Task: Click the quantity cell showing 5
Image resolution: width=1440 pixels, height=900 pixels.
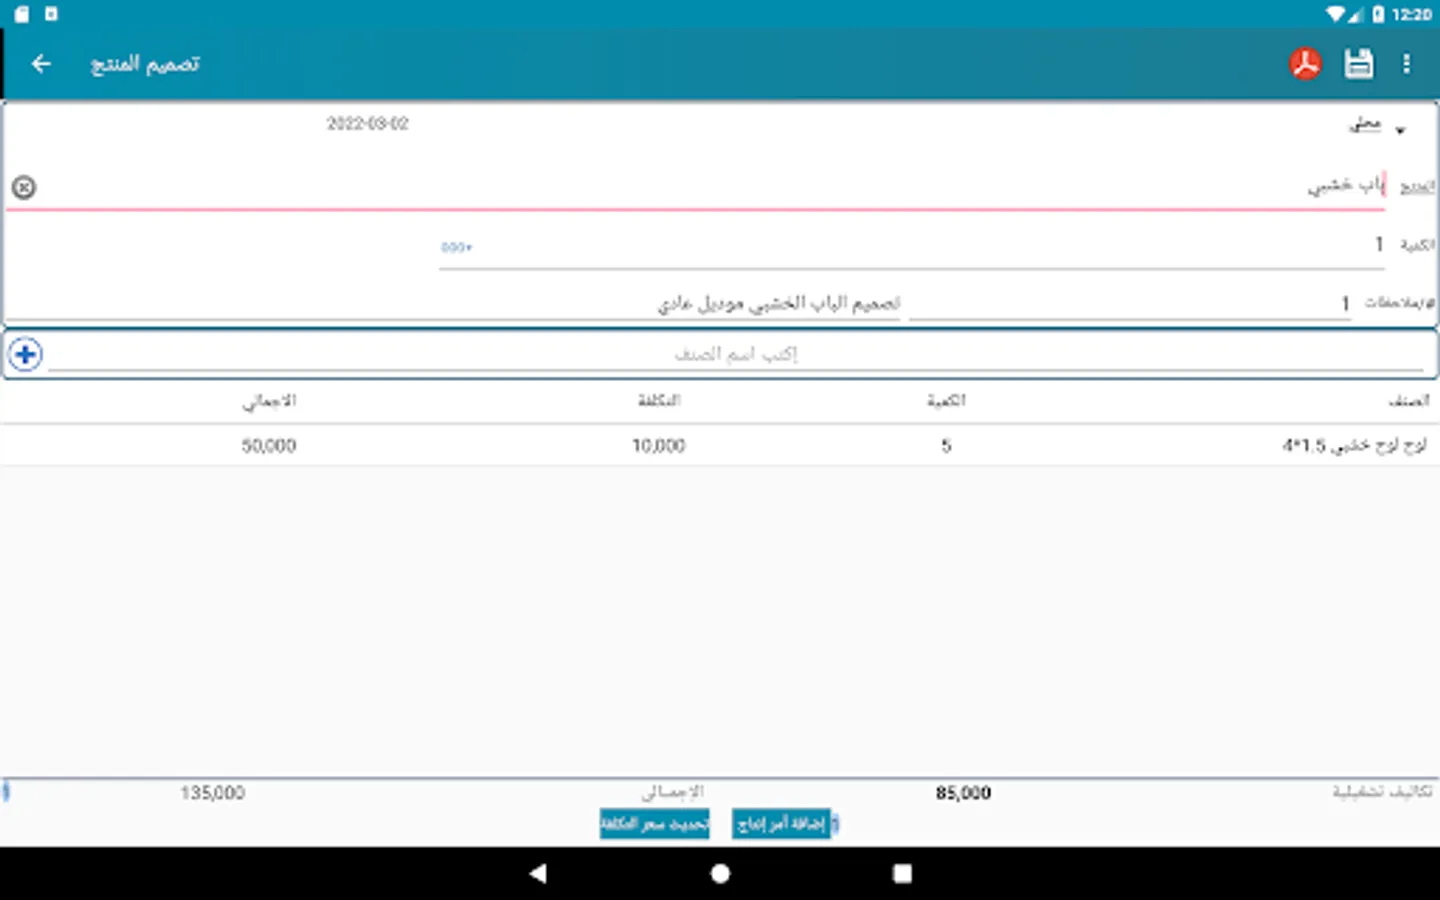Action: click(946, 446)
